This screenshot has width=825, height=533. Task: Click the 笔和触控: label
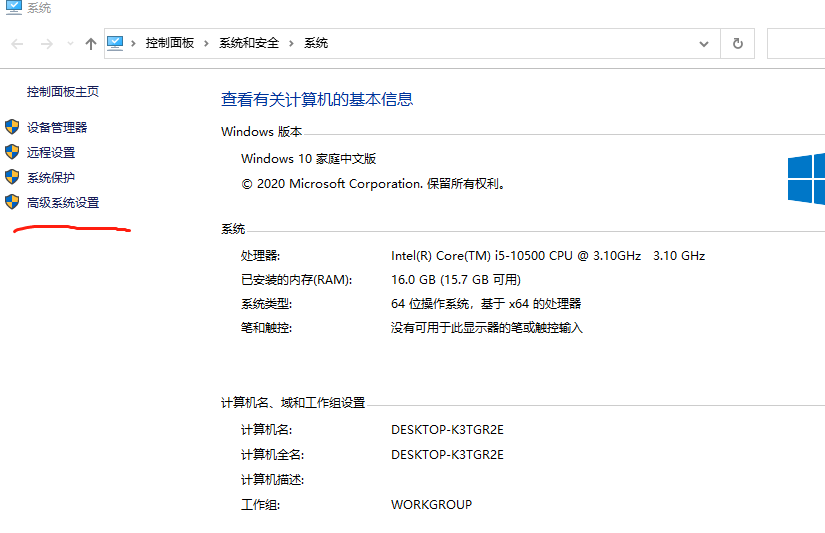tap(266, 328)
